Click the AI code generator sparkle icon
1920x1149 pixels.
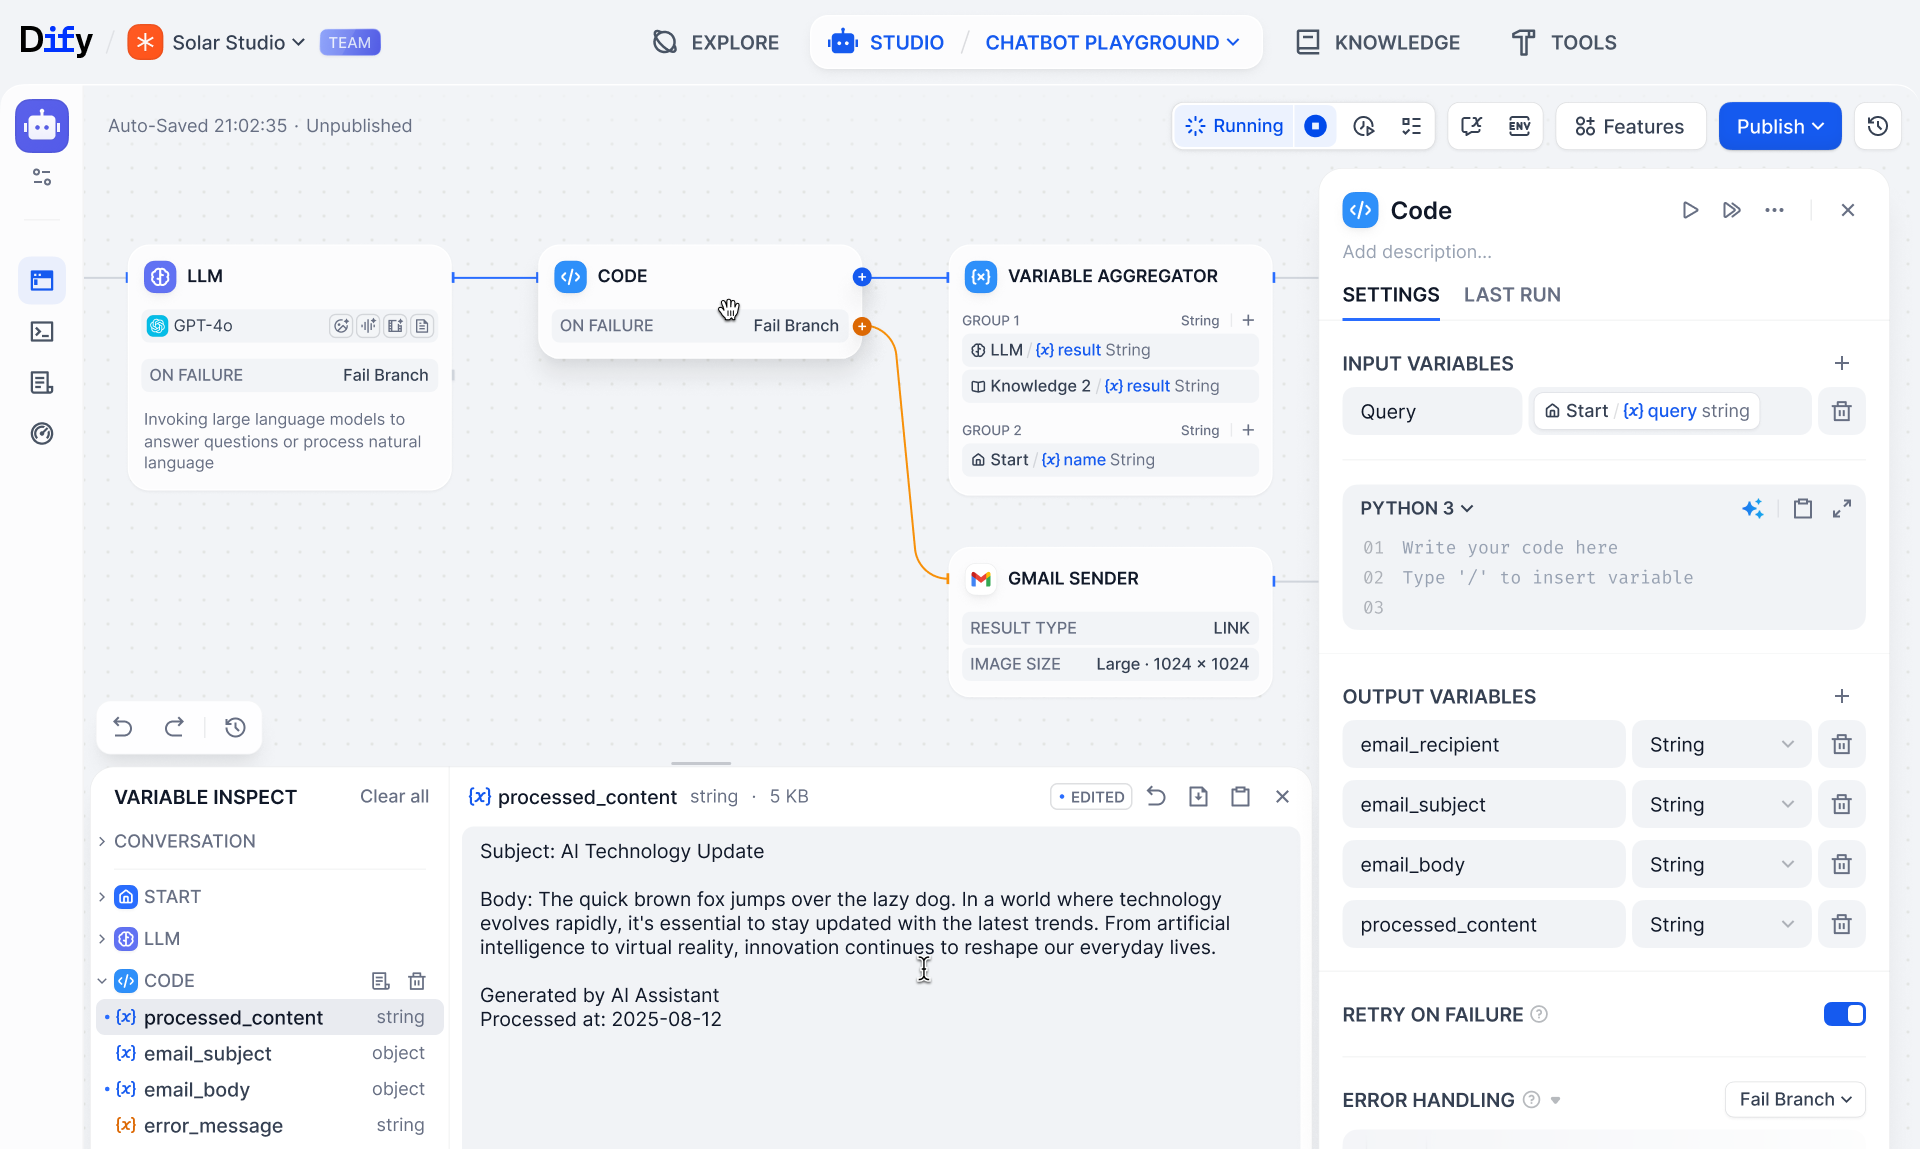pos(1753,509)
